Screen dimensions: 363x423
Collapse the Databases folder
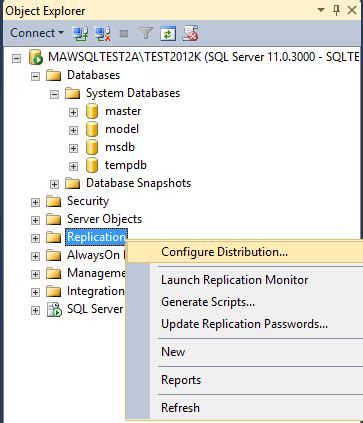pyautogui.click(x=35, y=76)
